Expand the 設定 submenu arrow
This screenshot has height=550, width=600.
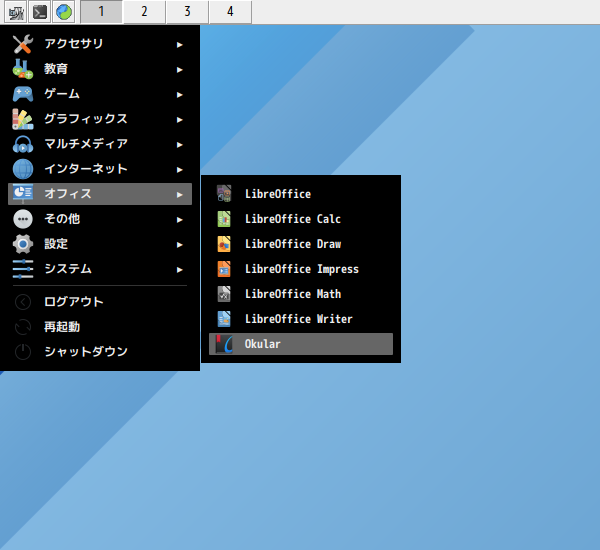pos(179,245)
